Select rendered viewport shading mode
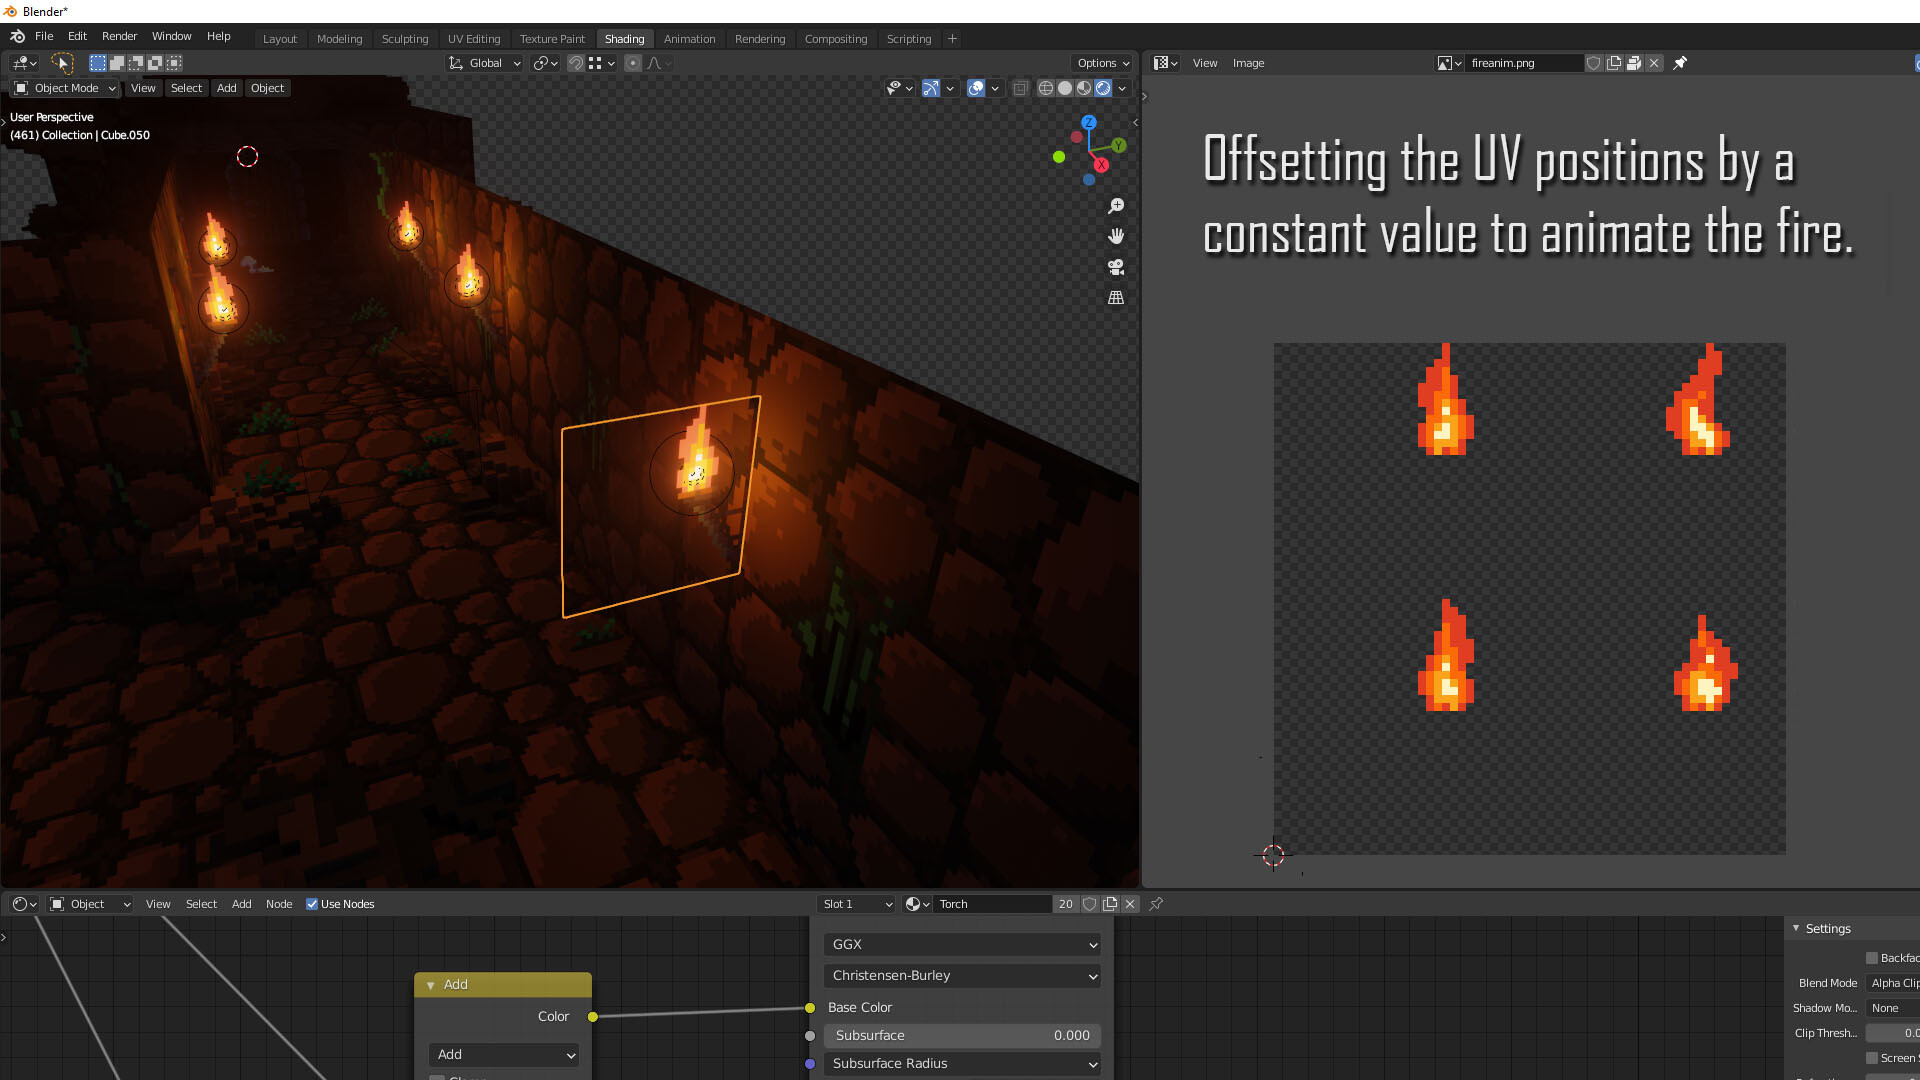This screenshot has height=1080, width=1920. pos(1102,88)
